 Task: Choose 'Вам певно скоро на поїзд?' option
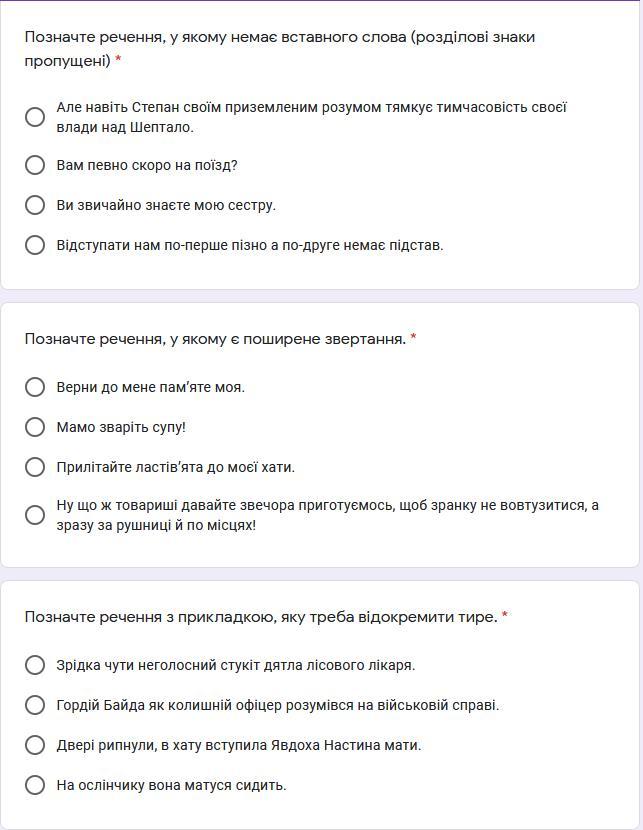point(35,165)
